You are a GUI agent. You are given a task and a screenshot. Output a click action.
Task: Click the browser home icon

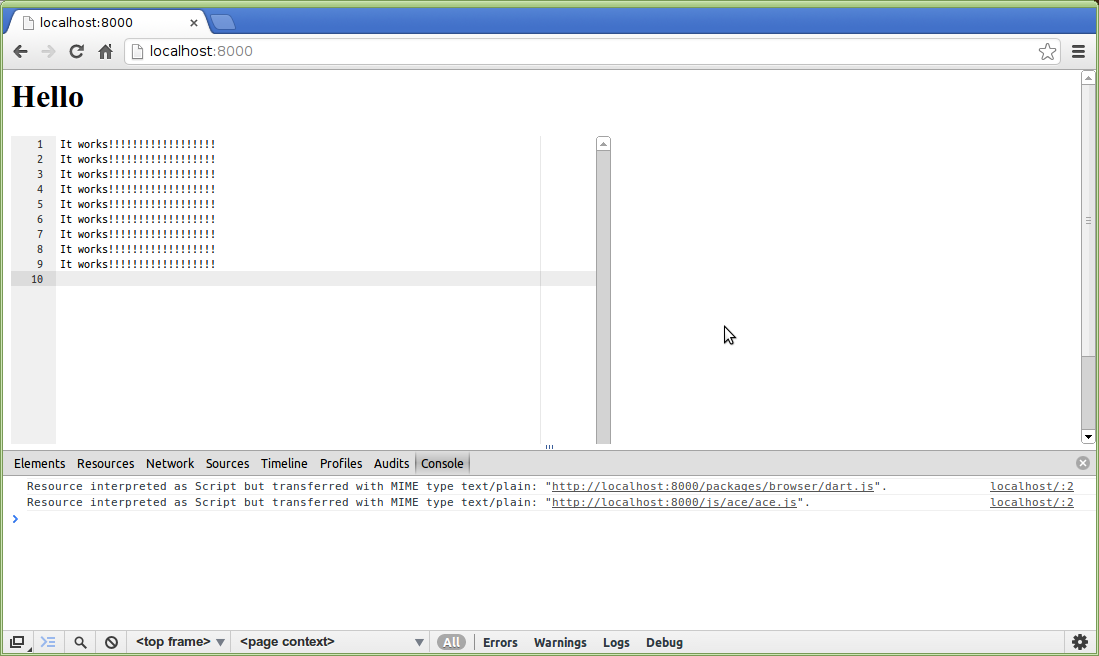pos(104,51)
